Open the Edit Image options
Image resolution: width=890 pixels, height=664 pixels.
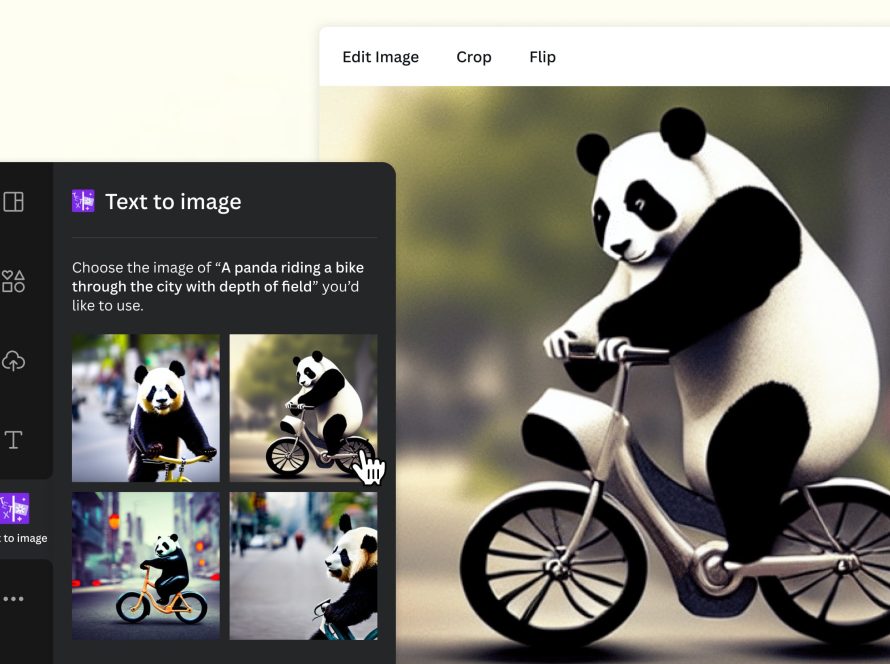(380, 57)
